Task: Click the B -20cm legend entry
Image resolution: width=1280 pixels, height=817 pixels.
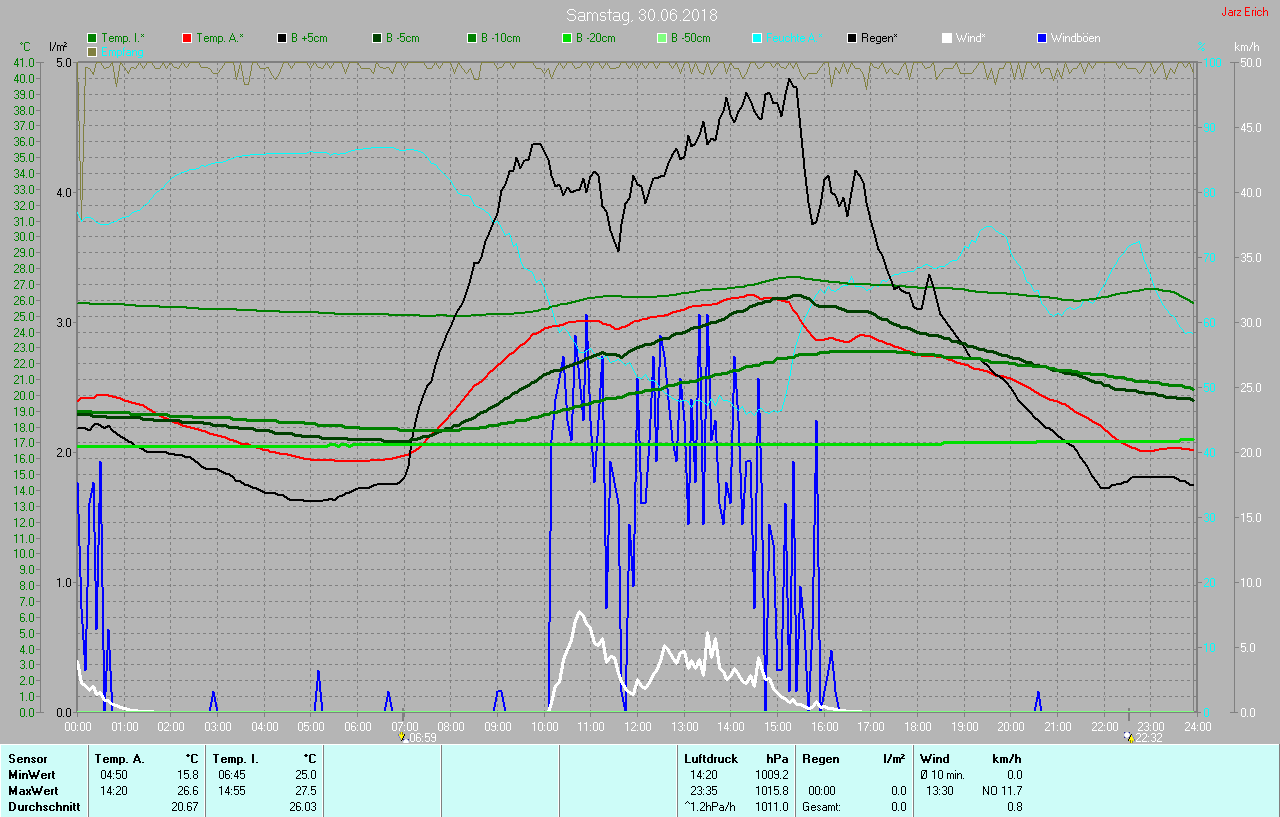Action: point(594,38)
